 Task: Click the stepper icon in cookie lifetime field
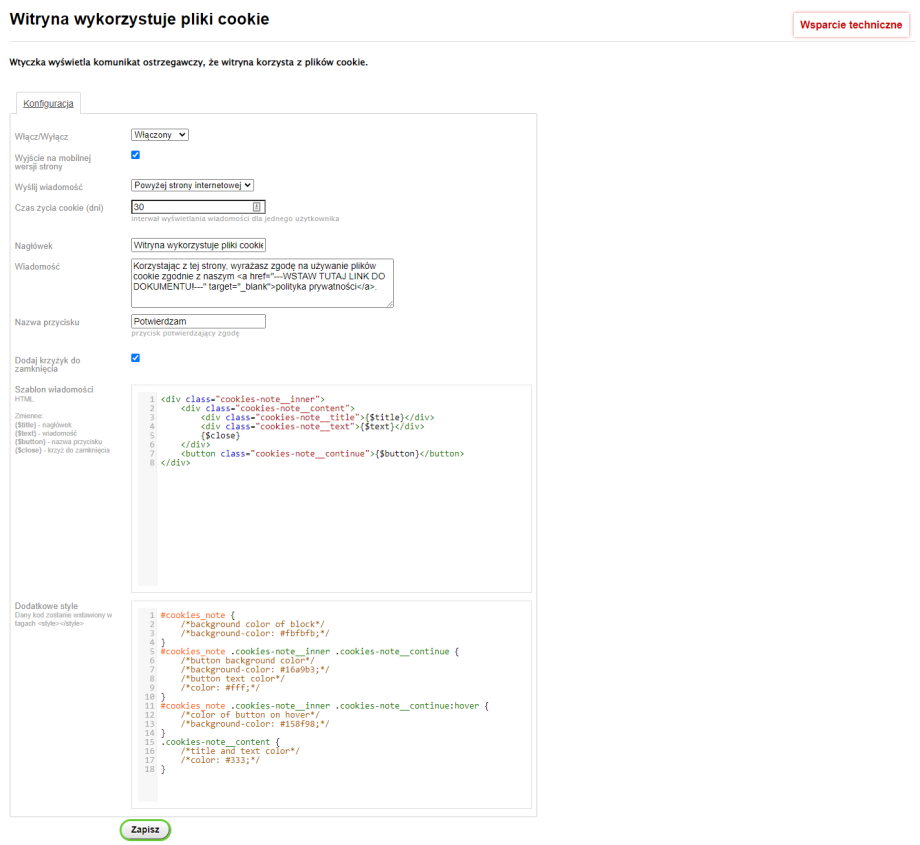(257, 207)
